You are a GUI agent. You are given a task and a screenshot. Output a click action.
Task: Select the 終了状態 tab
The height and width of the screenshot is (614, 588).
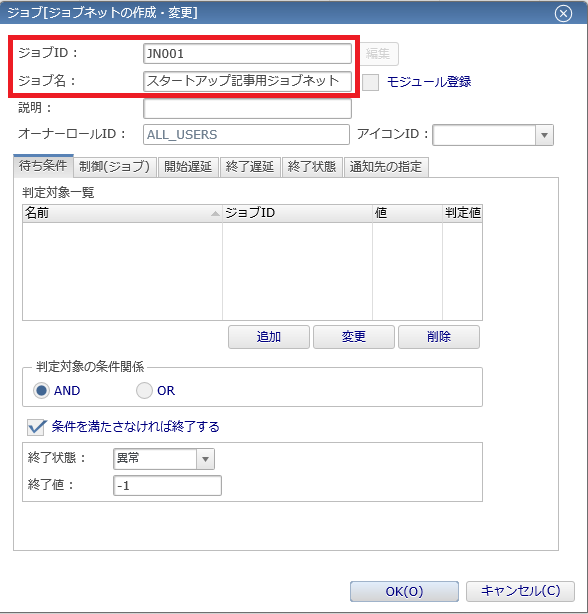312,167
